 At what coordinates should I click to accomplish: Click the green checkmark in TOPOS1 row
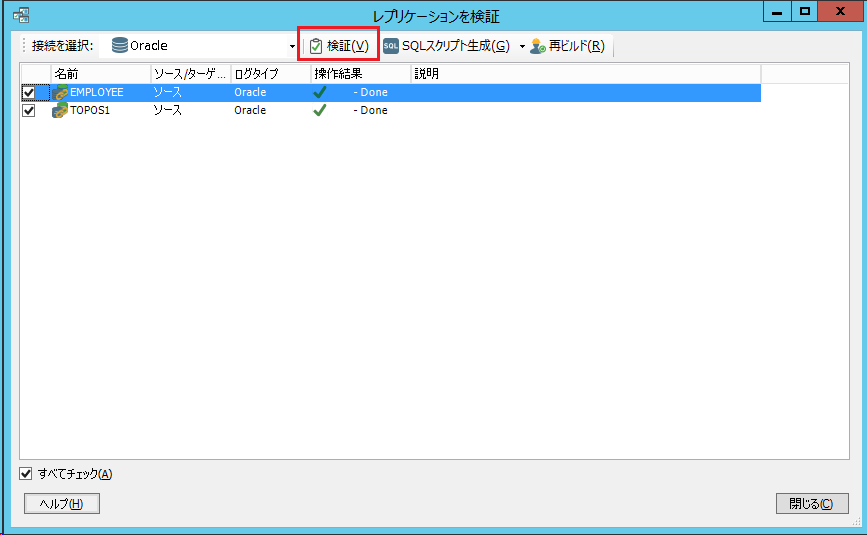[x=320, y=110]
